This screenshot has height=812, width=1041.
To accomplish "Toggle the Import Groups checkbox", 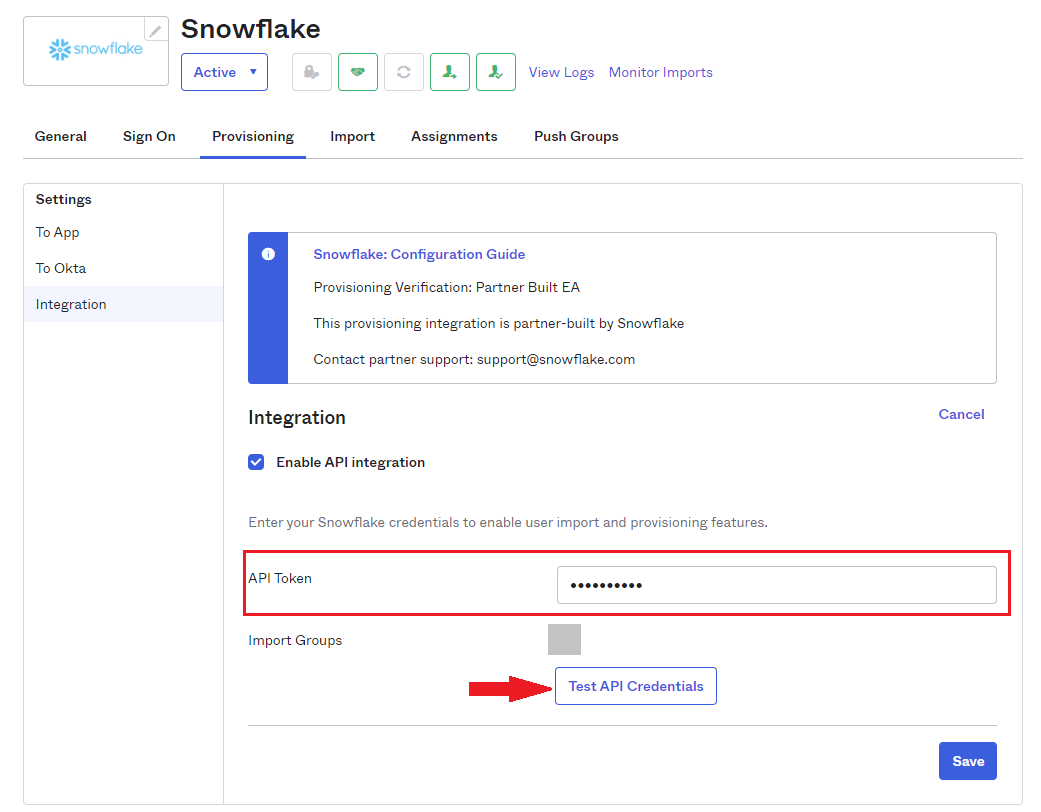I will coord(564,640).
